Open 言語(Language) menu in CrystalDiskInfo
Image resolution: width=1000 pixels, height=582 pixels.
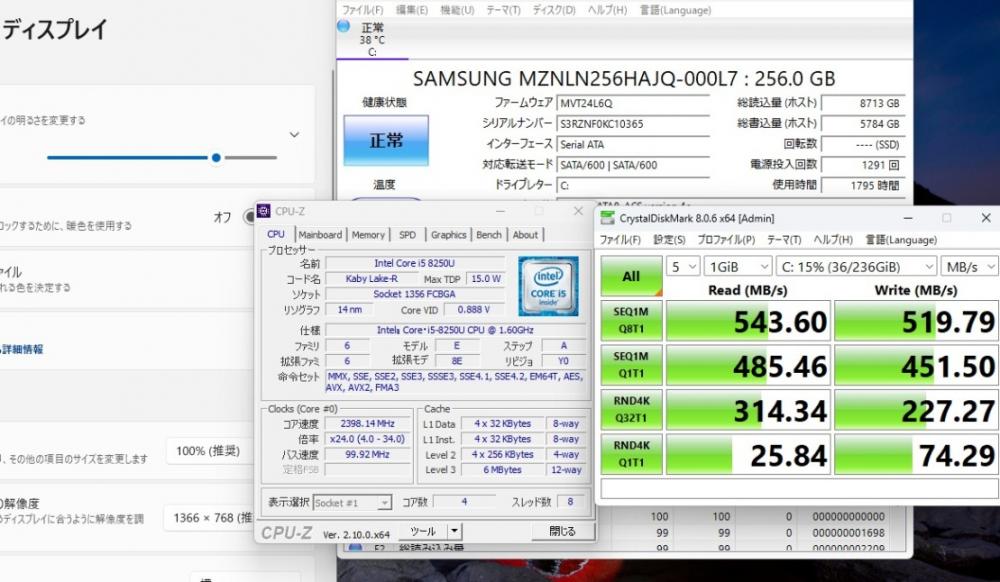coord(675,10)
